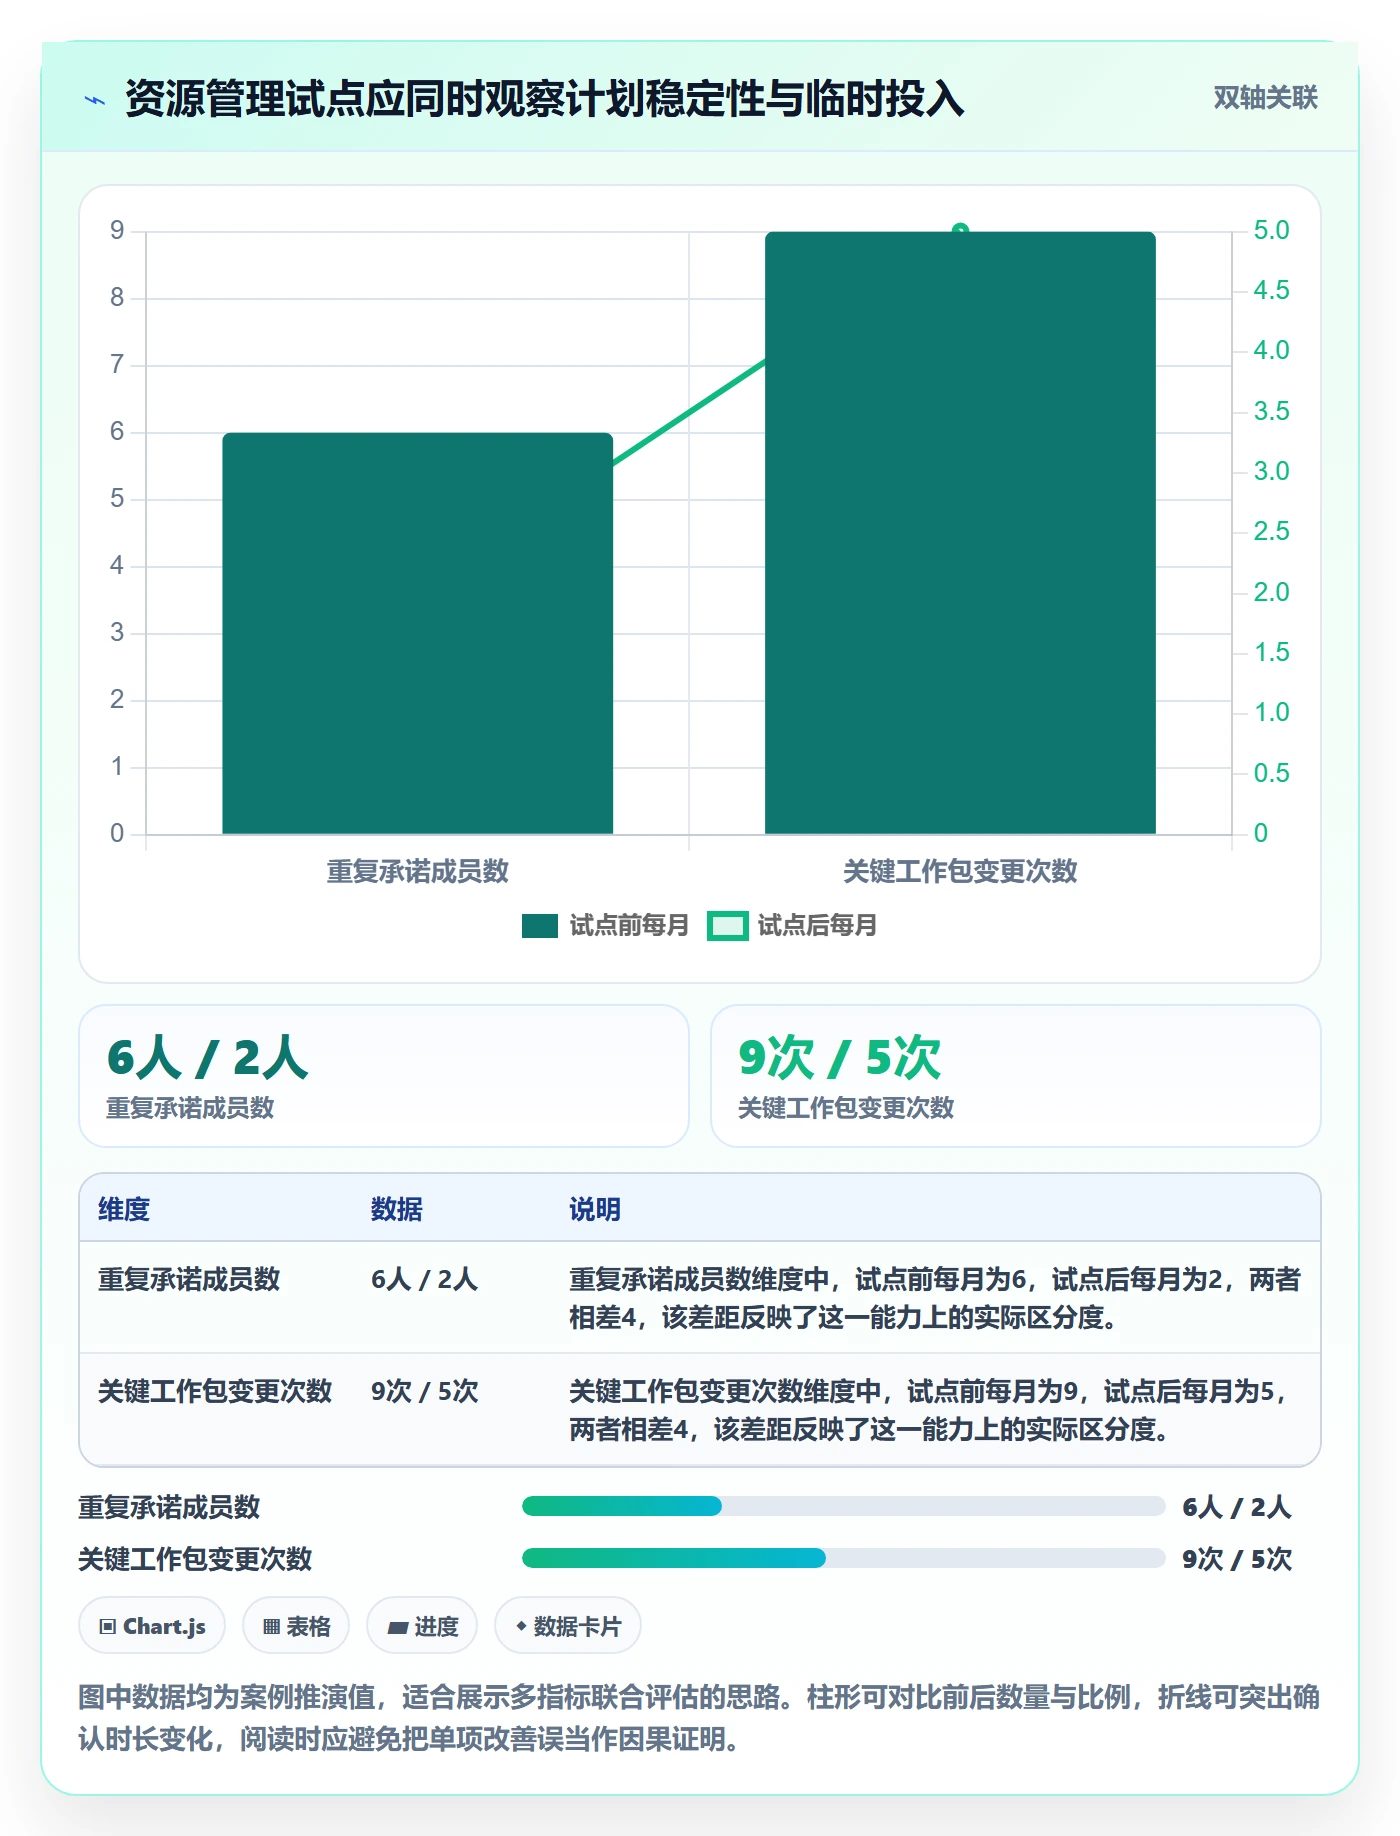Viewport: 1400px width, 1836px height.
Task: Click the 进度 chip bar icon
Action: [x=397, y=1628]
